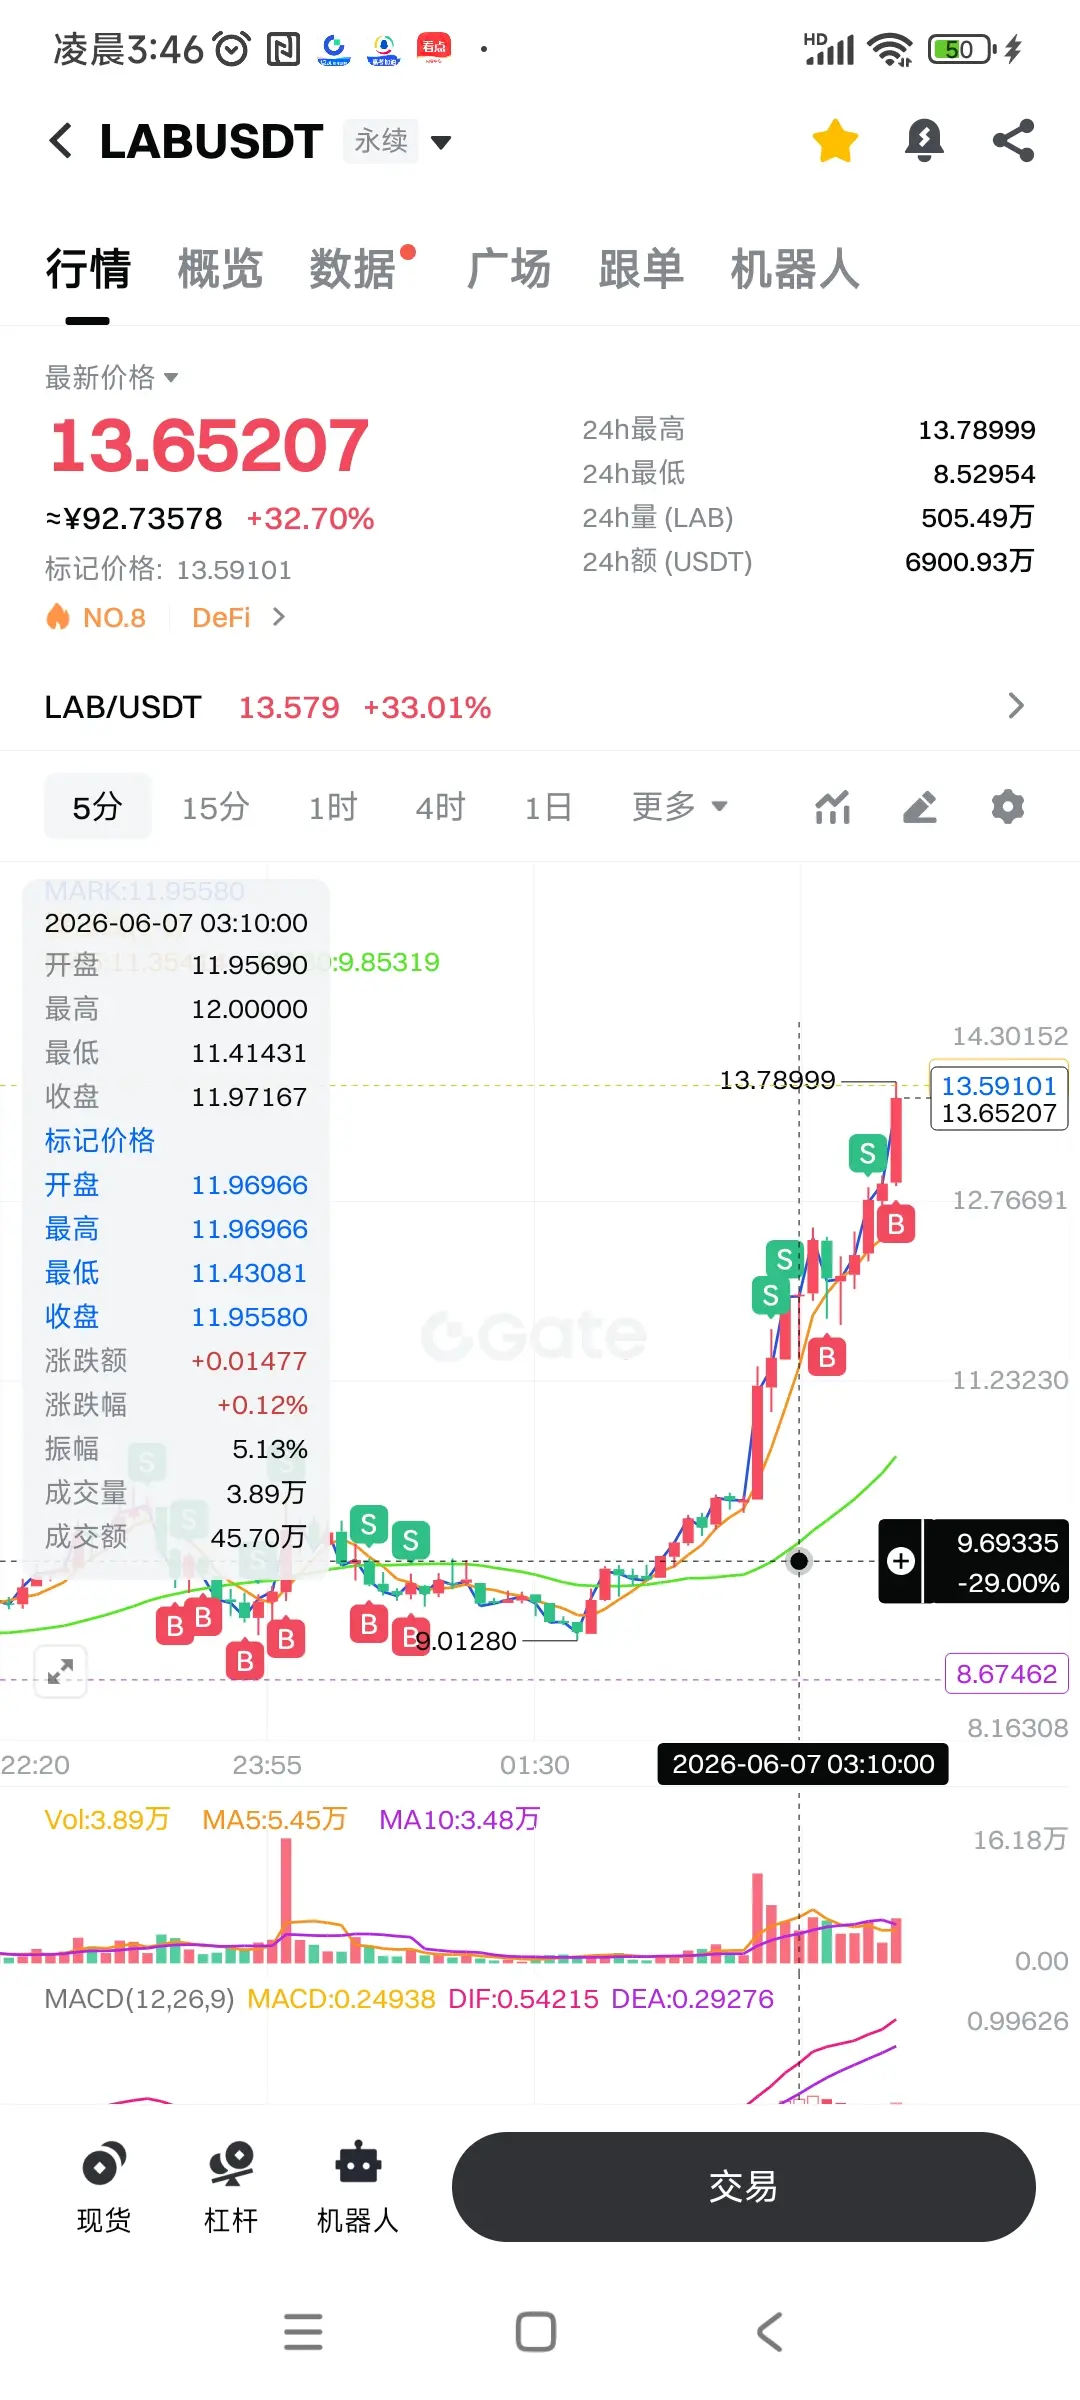Tap the 标记价格: 13.59101 text
Image resolution: width=1080 pixels, height=2400 pixels.
168,570
